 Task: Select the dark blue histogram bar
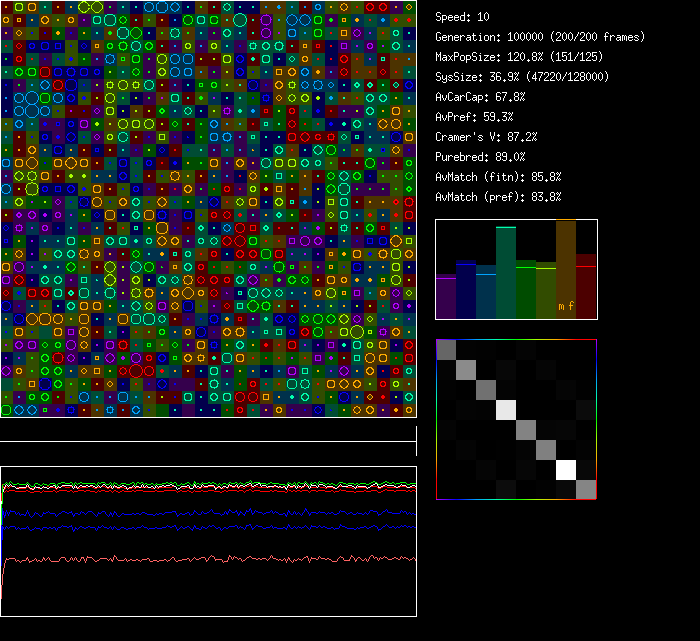(x=466, y=290)
